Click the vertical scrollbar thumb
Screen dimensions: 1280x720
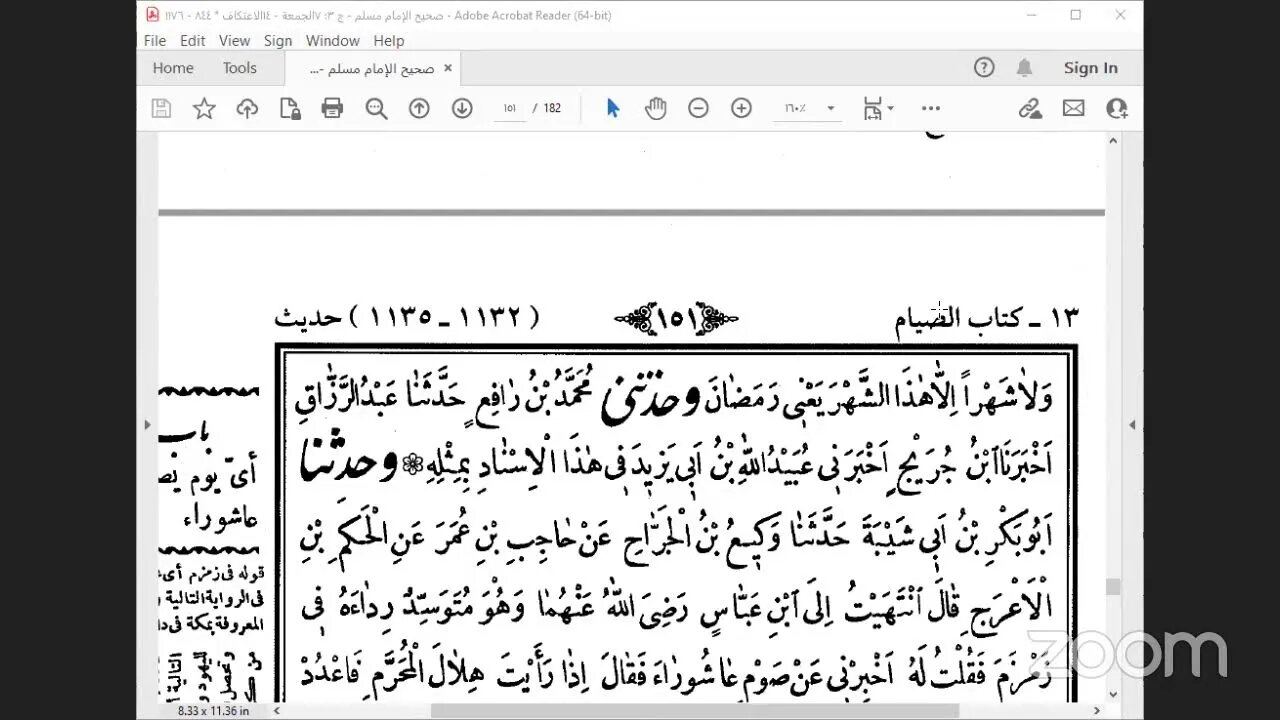pos(1113,587)
